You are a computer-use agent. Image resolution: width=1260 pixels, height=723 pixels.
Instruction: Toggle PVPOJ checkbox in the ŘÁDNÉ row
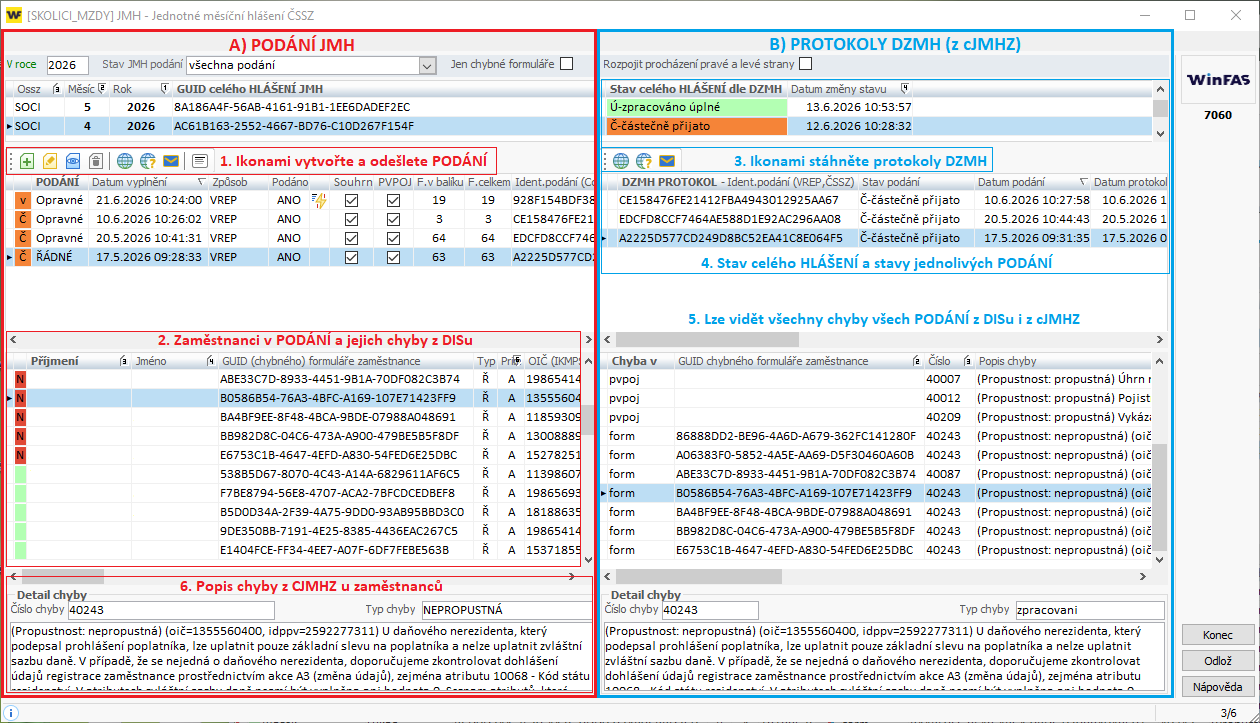click(x=393, y=257)
